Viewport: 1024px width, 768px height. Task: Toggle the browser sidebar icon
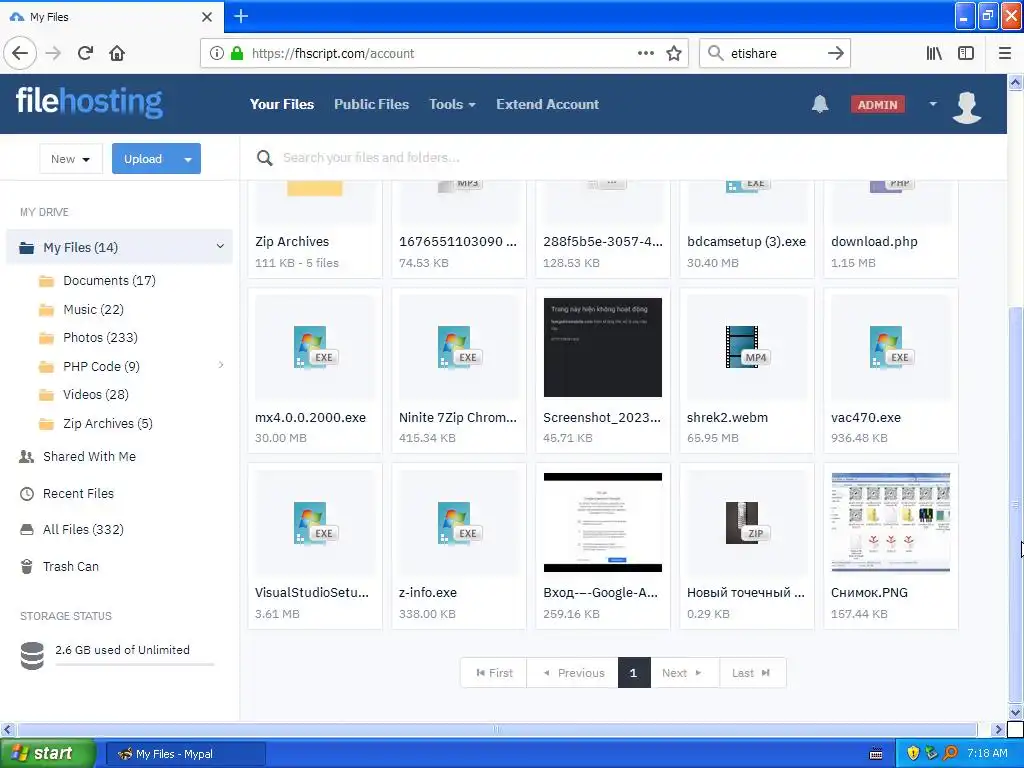click(966, 53)
